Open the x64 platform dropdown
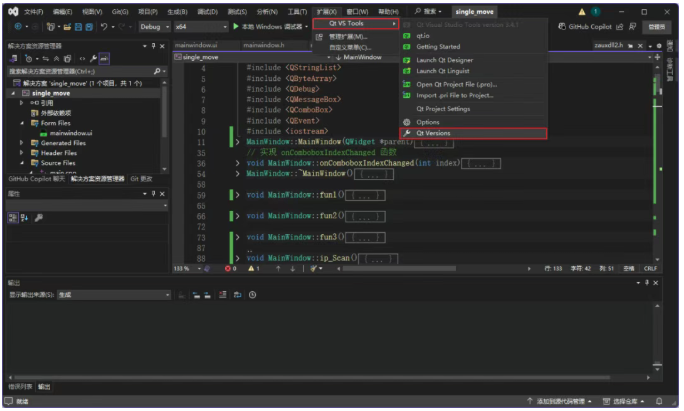Image resolution: width=684 pixels, height=411 pixels. 201,27
